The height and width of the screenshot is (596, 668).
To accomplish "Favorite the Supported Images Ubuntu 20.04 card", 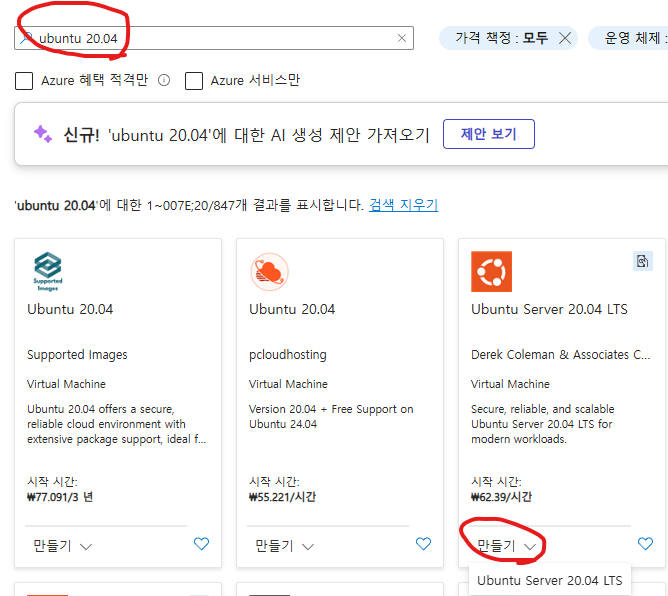I will (202, 544).
